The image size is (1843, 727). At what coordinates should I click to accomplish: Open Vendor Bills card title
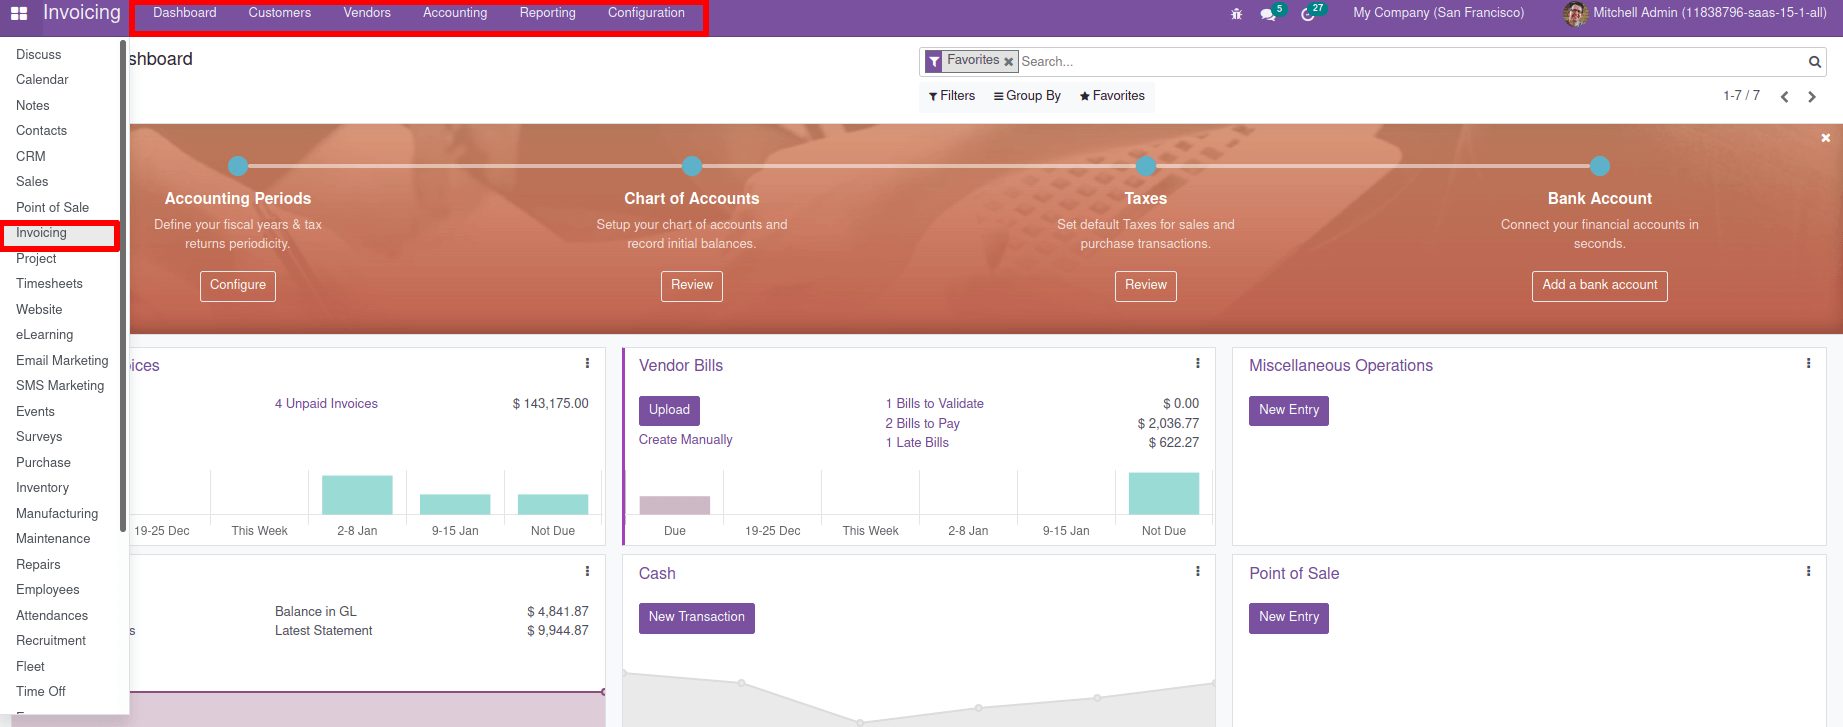(681, 366)
